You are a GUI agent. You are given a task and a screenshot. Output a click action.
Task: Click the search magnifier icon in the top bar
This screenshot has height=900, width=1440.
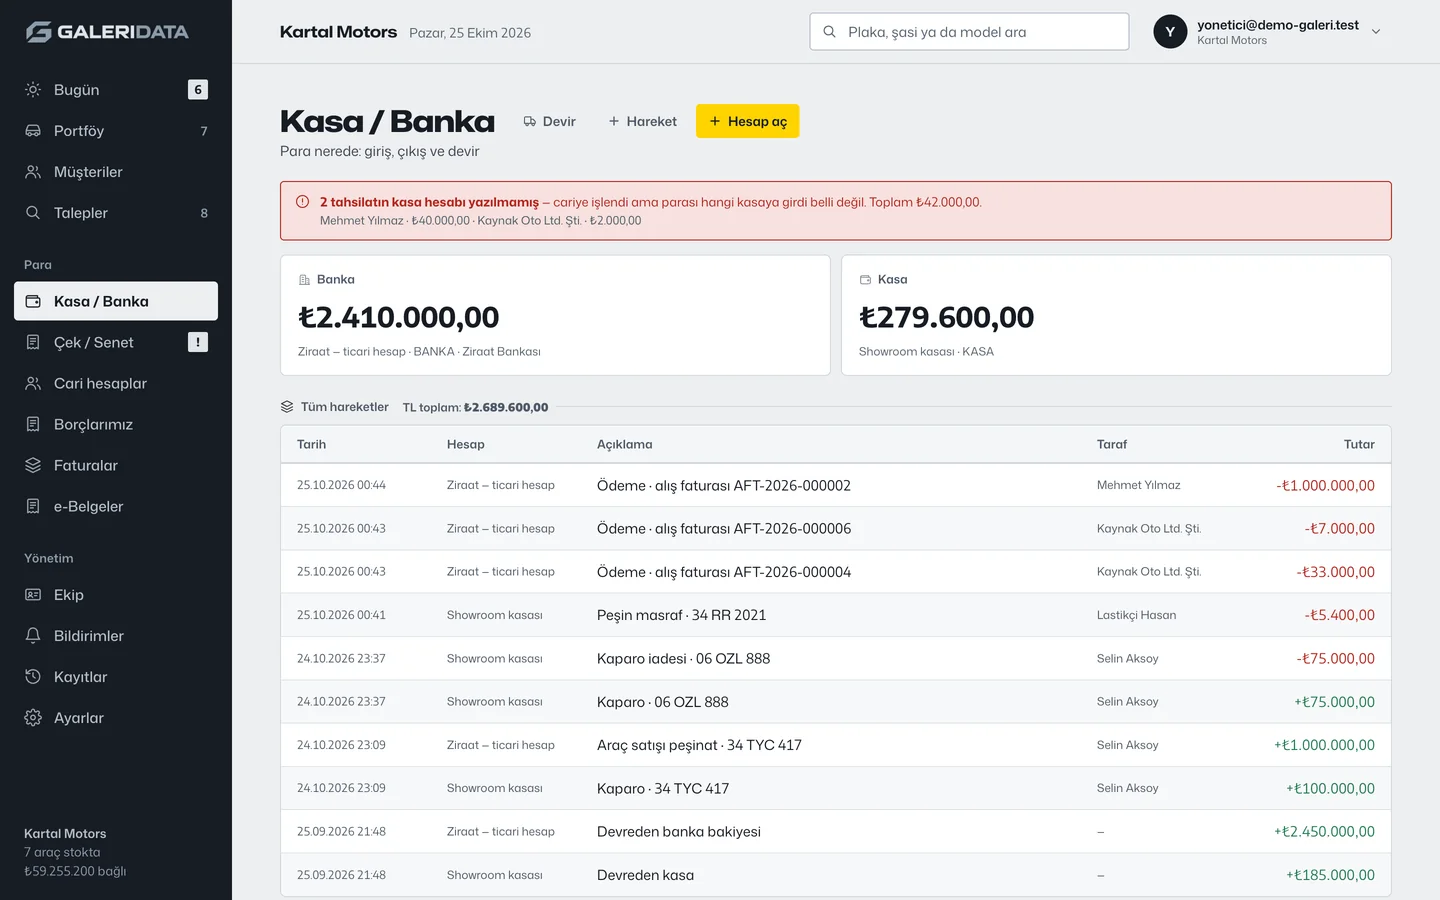[829, 32]
